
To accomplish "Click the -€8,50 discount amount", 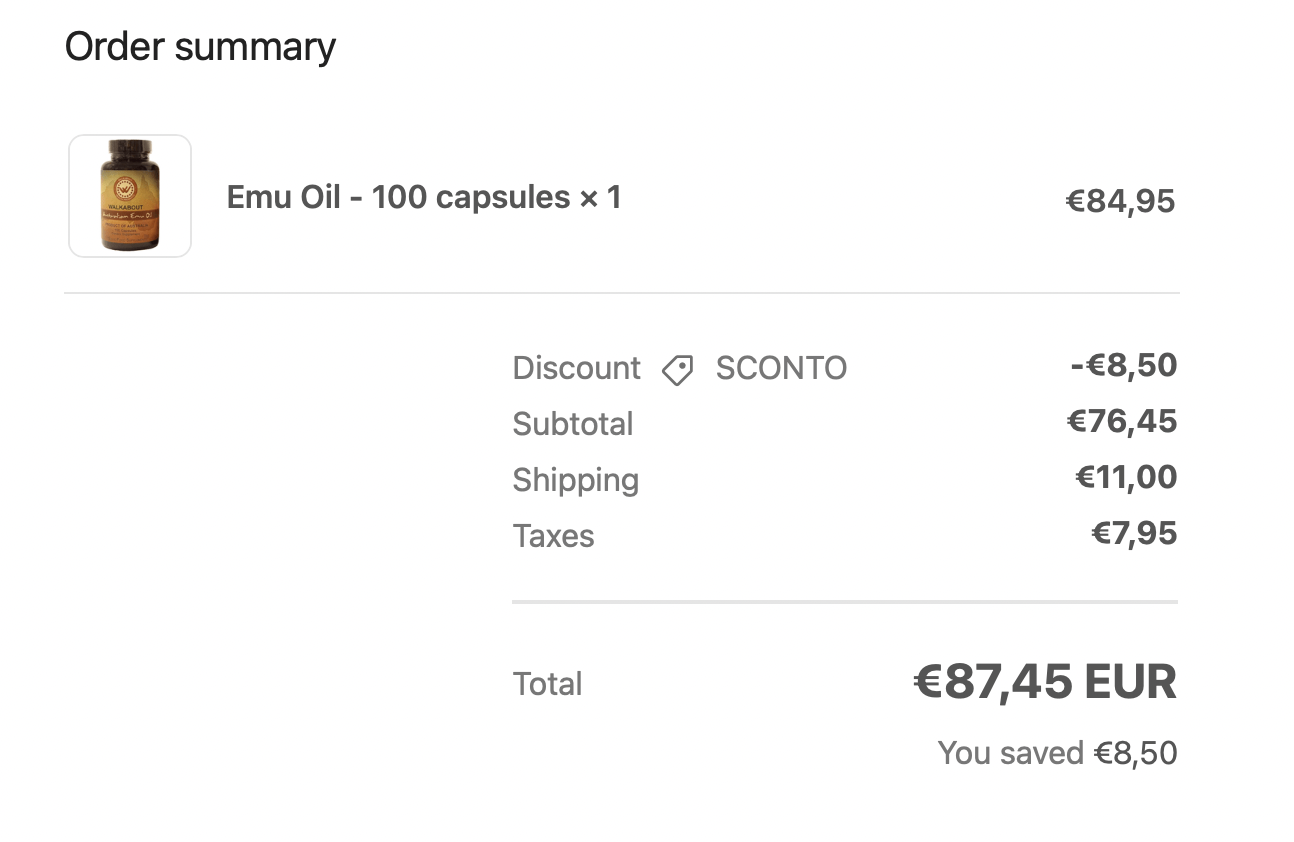I will pos(1123,365).
